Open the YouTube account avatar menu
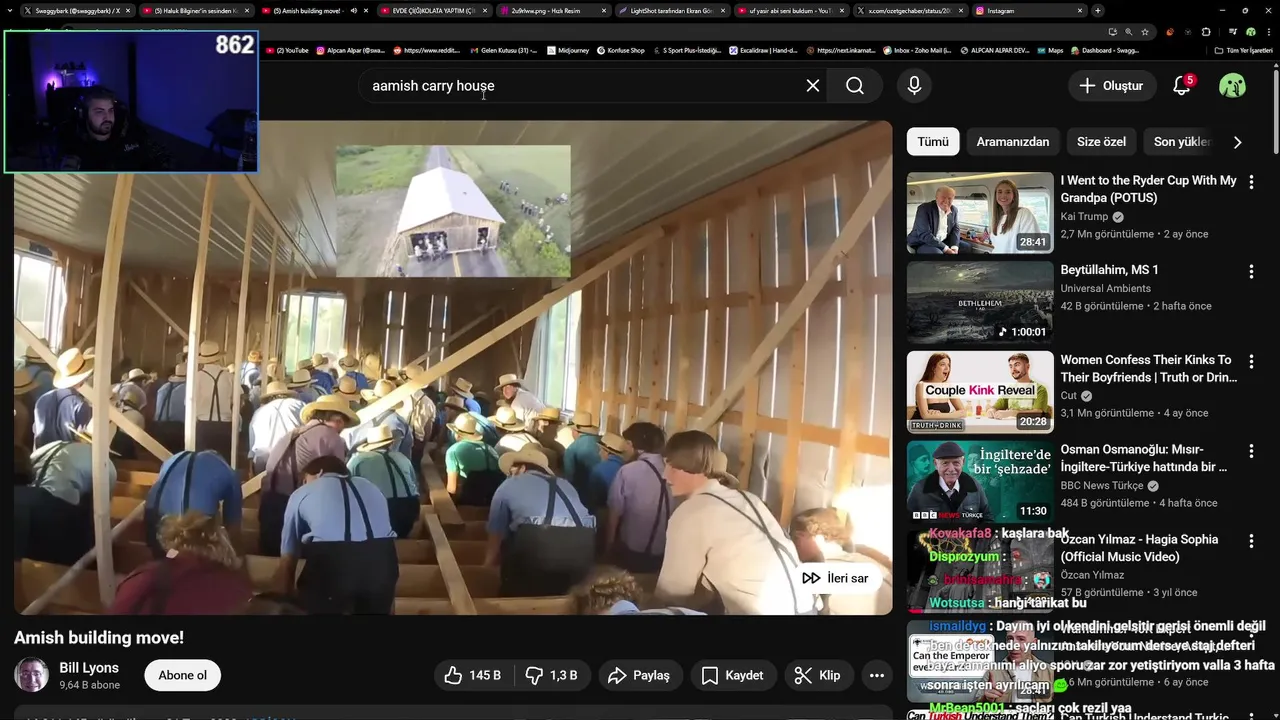This screenshot has width=1280, height=720. pos(1232,86)
